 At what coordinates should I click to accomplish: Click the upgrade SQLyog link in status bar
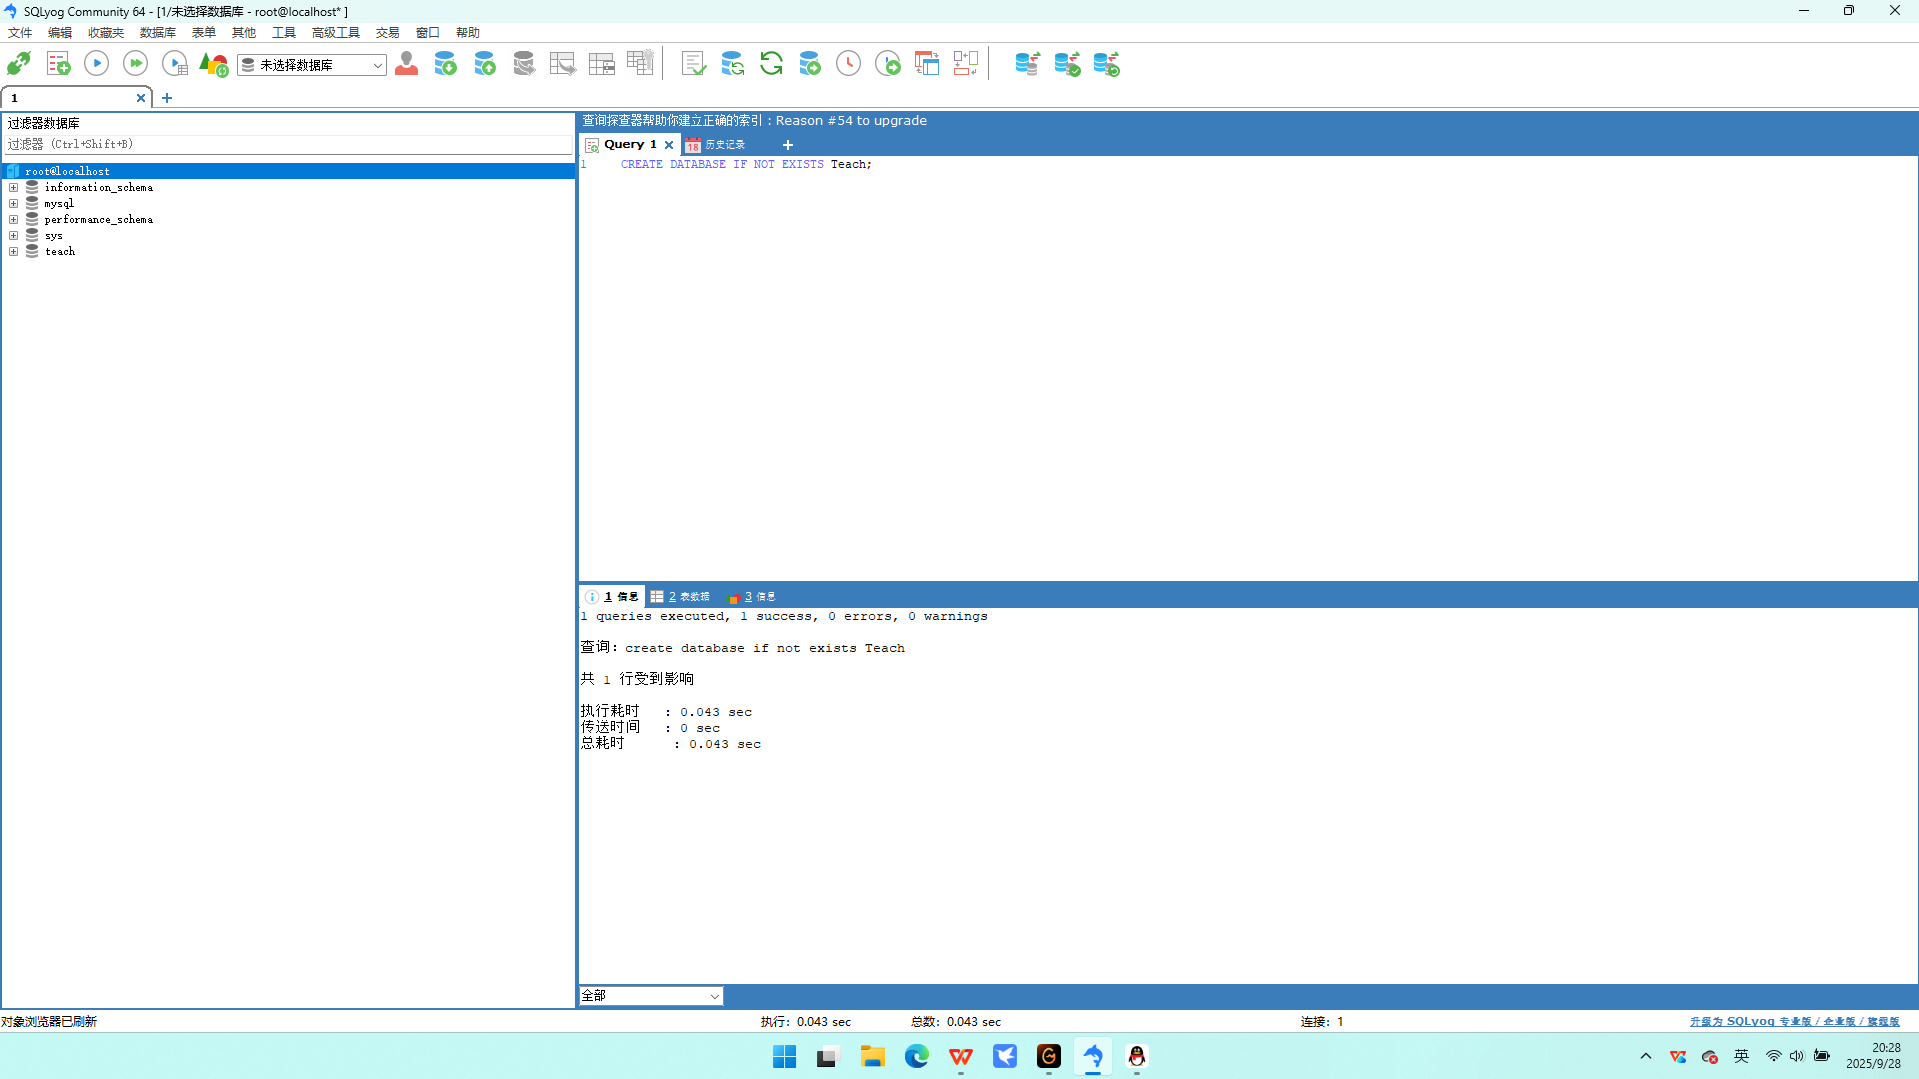click(x=1794, y=1022)
